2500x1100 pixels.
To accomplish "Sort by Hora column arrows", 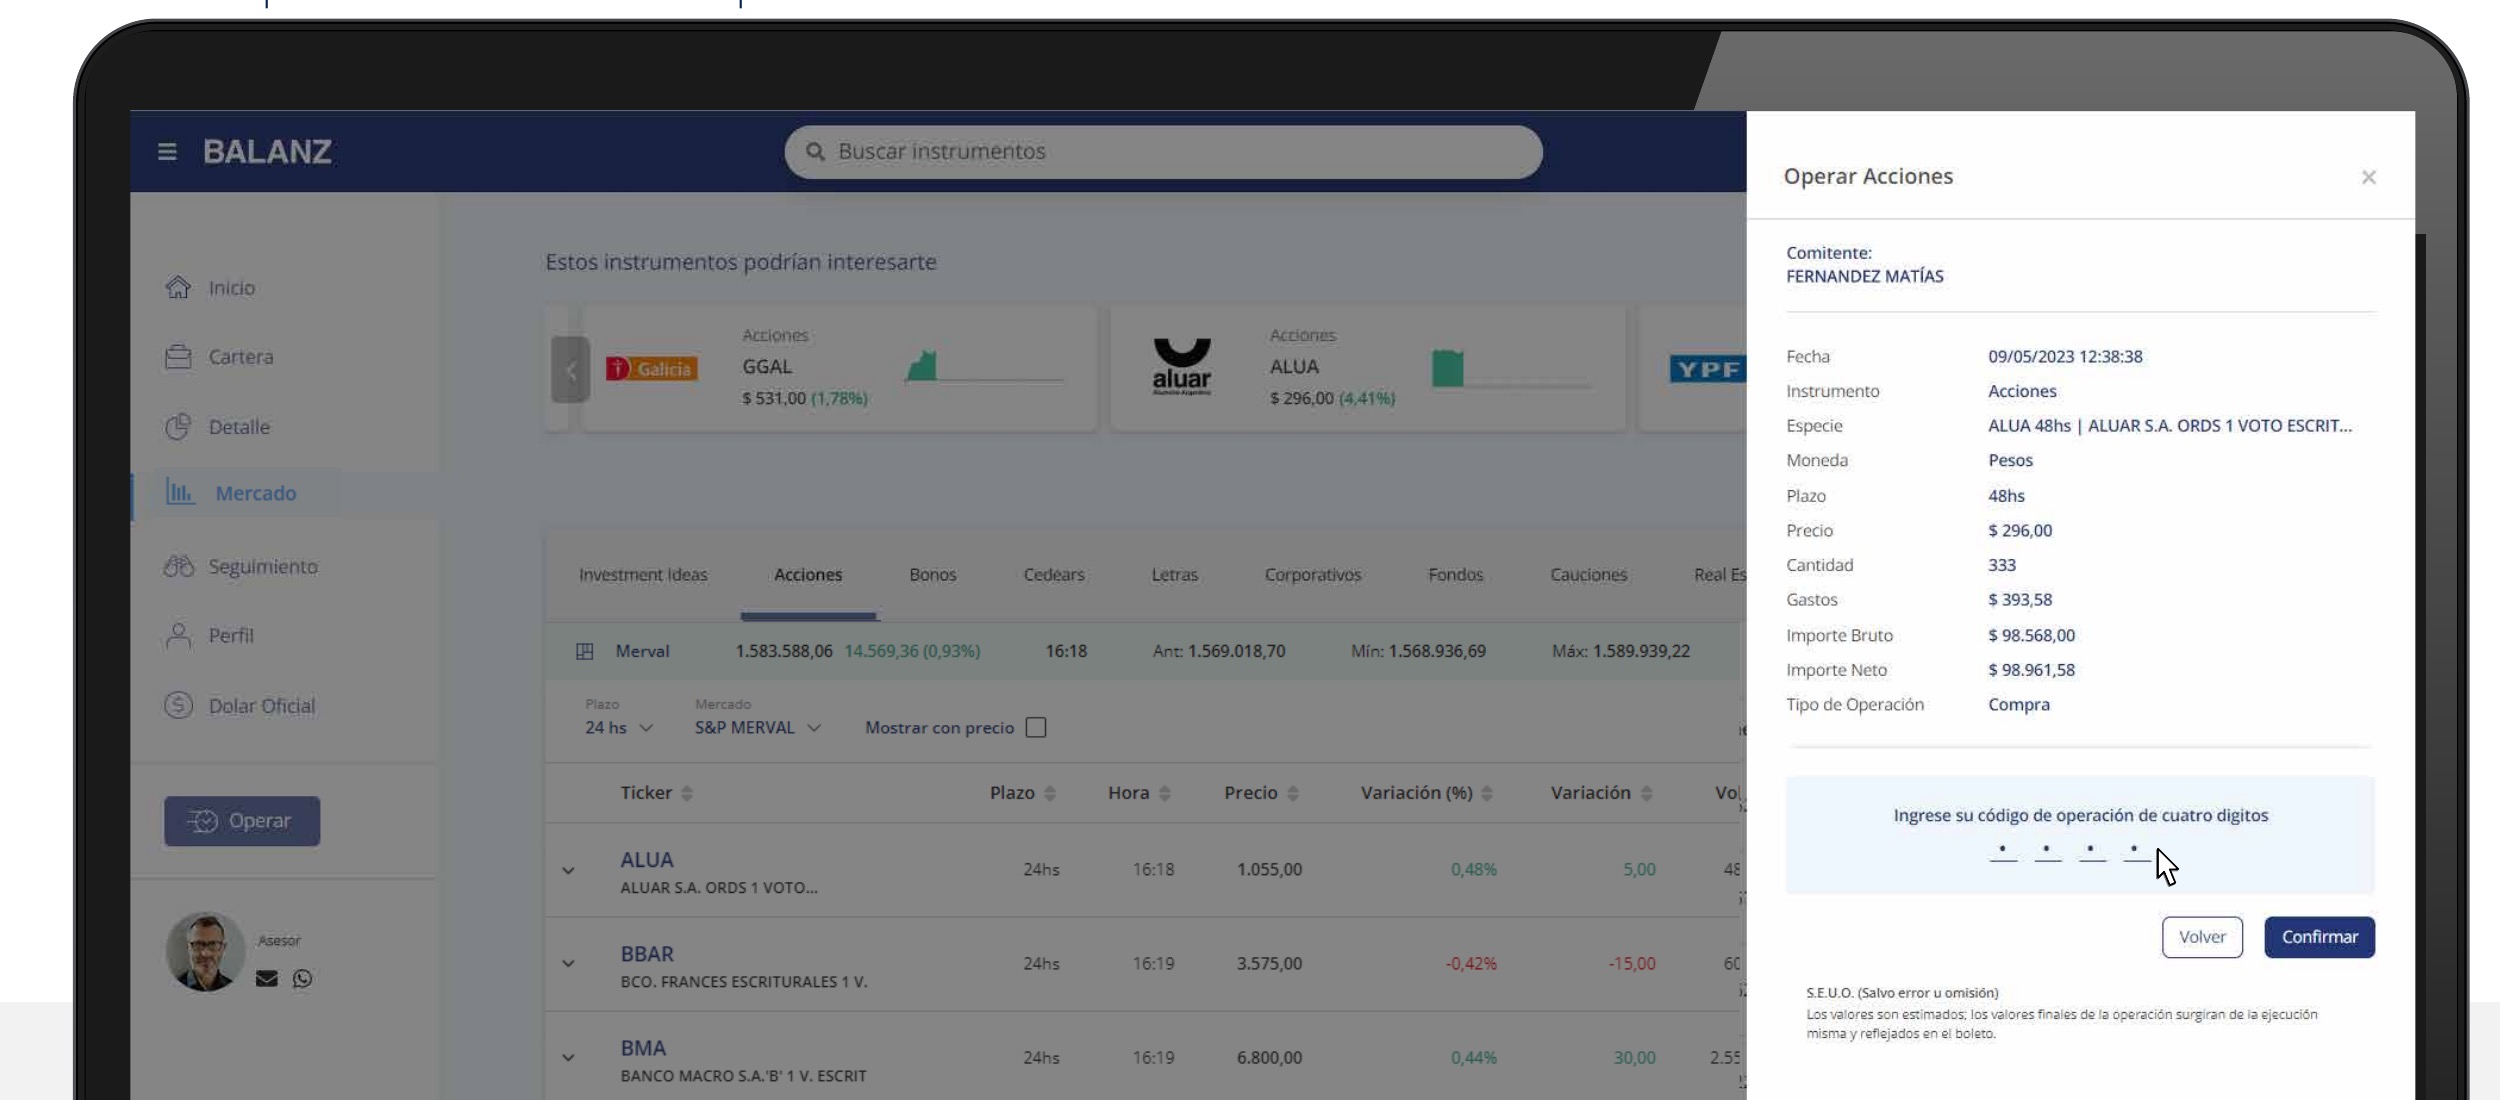I will pyautogui.click(x=1164, y=794).
